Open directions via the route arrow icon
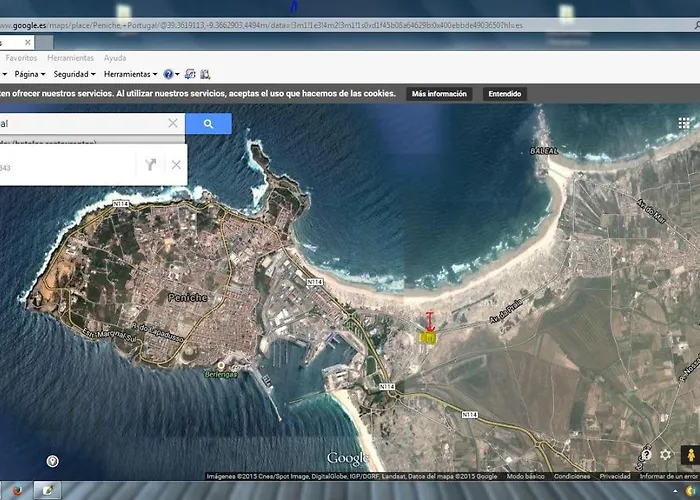700x500 pixels. [x=150, y=164]
